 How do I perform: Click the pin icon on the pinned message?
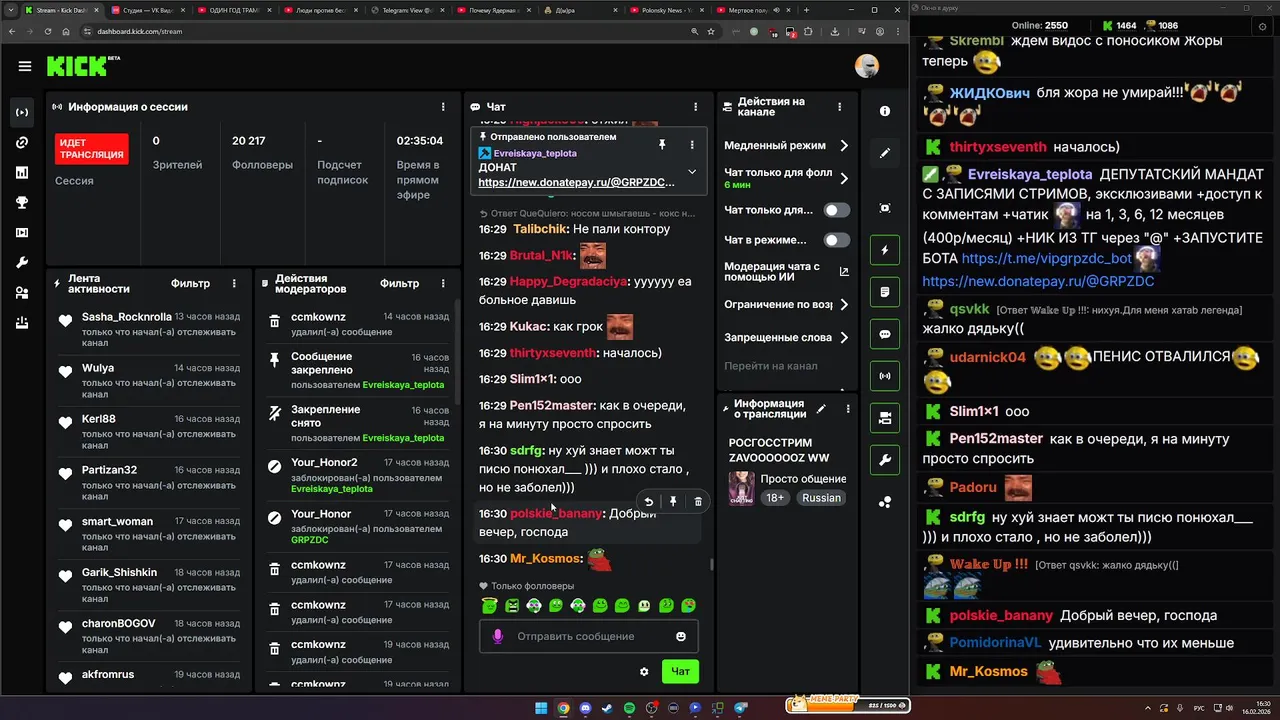[661, 145]
